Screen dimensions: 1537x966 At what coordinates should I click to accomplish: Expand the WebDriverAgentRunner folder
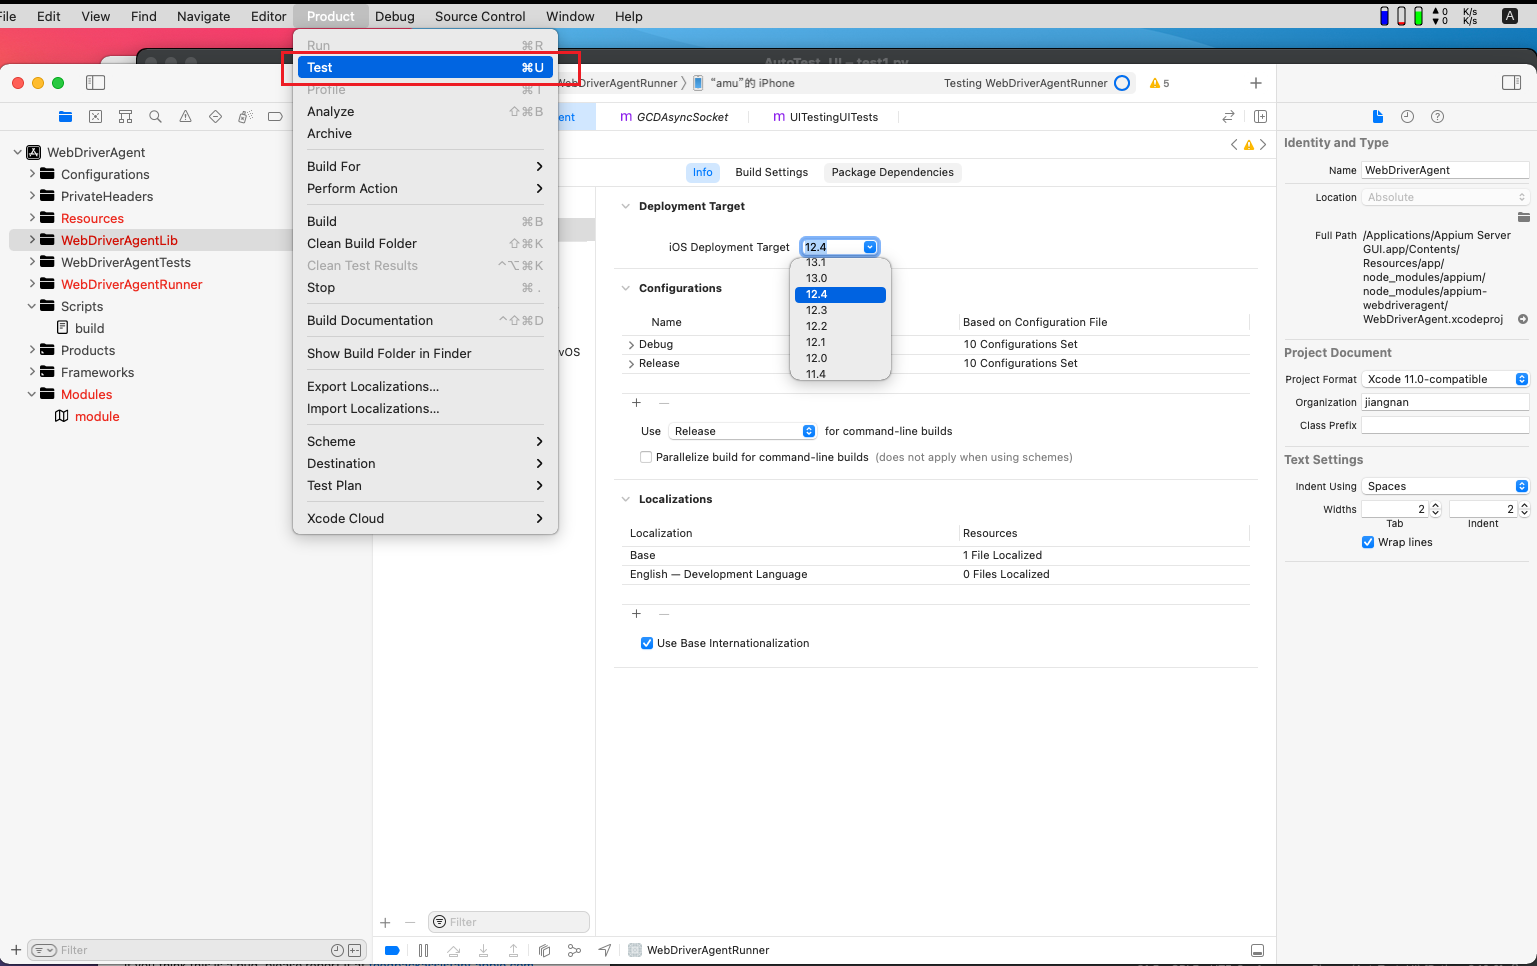click(x=32, y=284)
